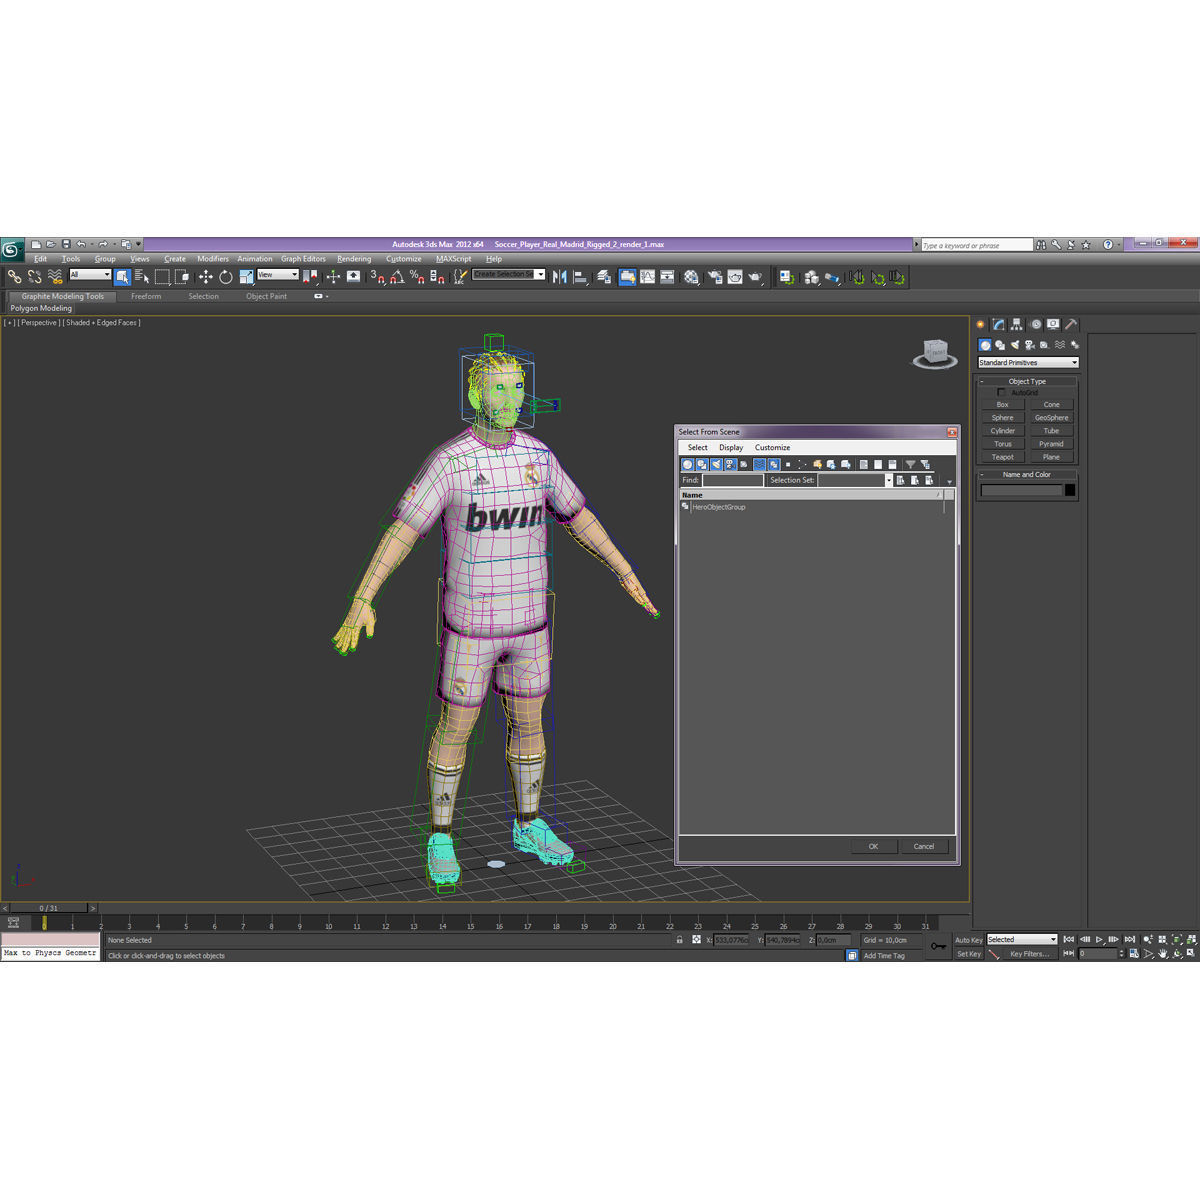The height and width of the screenshot is (1200, 1200).
Task: Choose the Rectangular Selection Region tool
Action: point(162,277)
